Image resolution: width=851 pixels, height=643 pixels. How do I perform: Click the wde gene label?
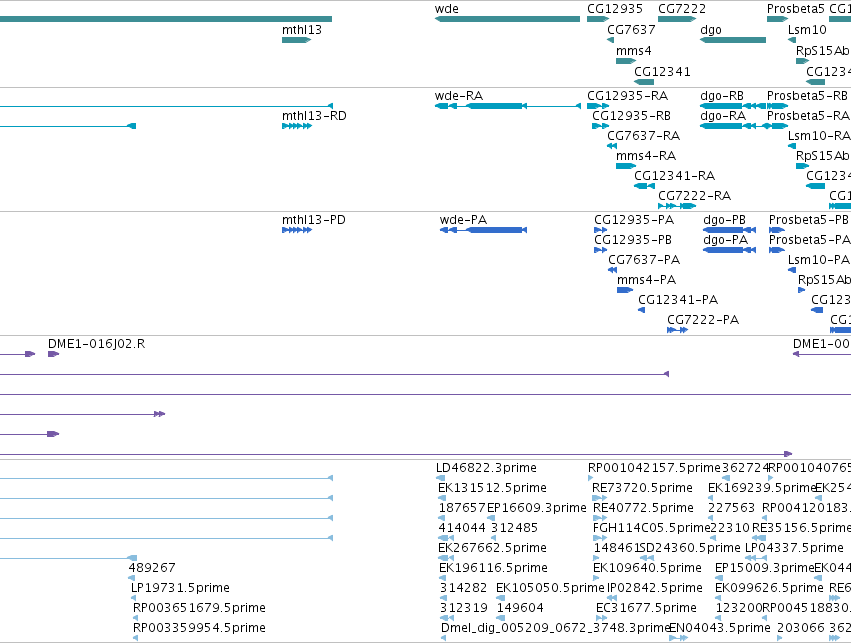tap(446, 9)
